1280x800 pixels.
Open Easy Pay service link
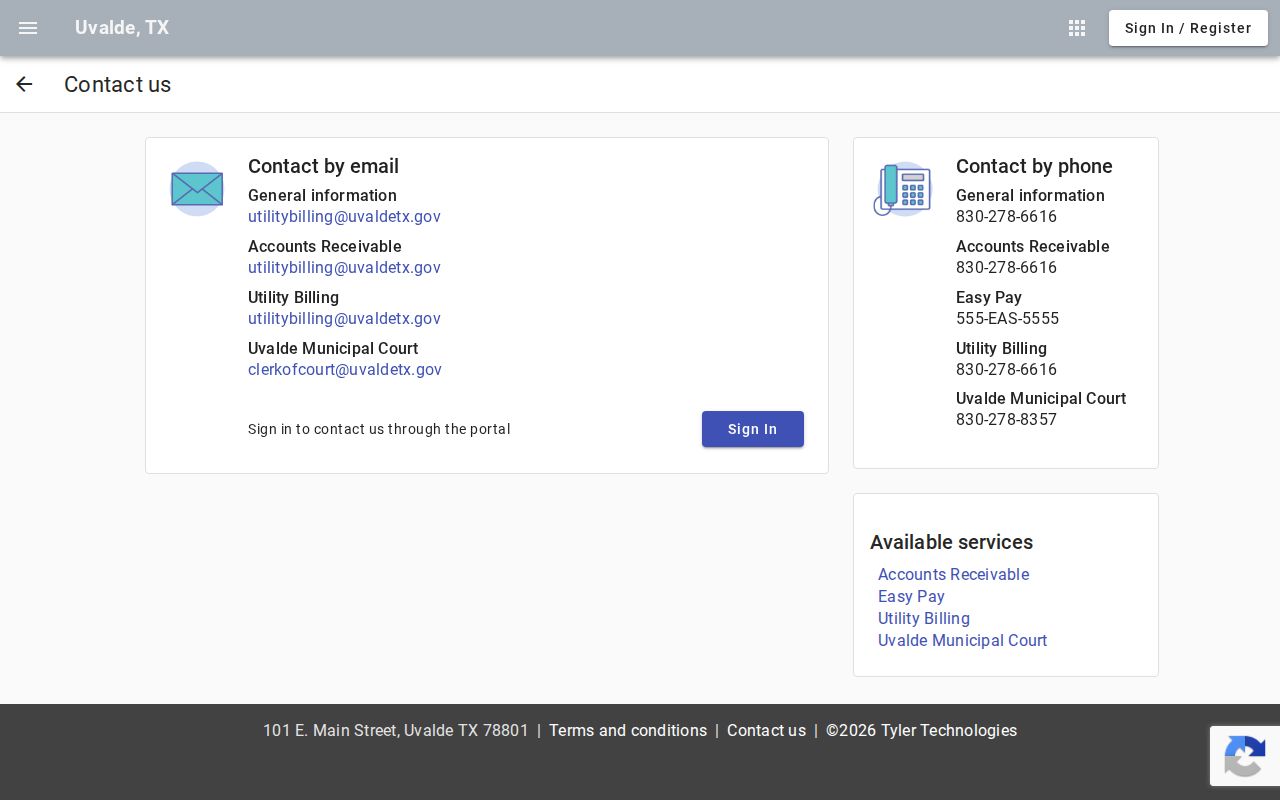tap(911, 597)
